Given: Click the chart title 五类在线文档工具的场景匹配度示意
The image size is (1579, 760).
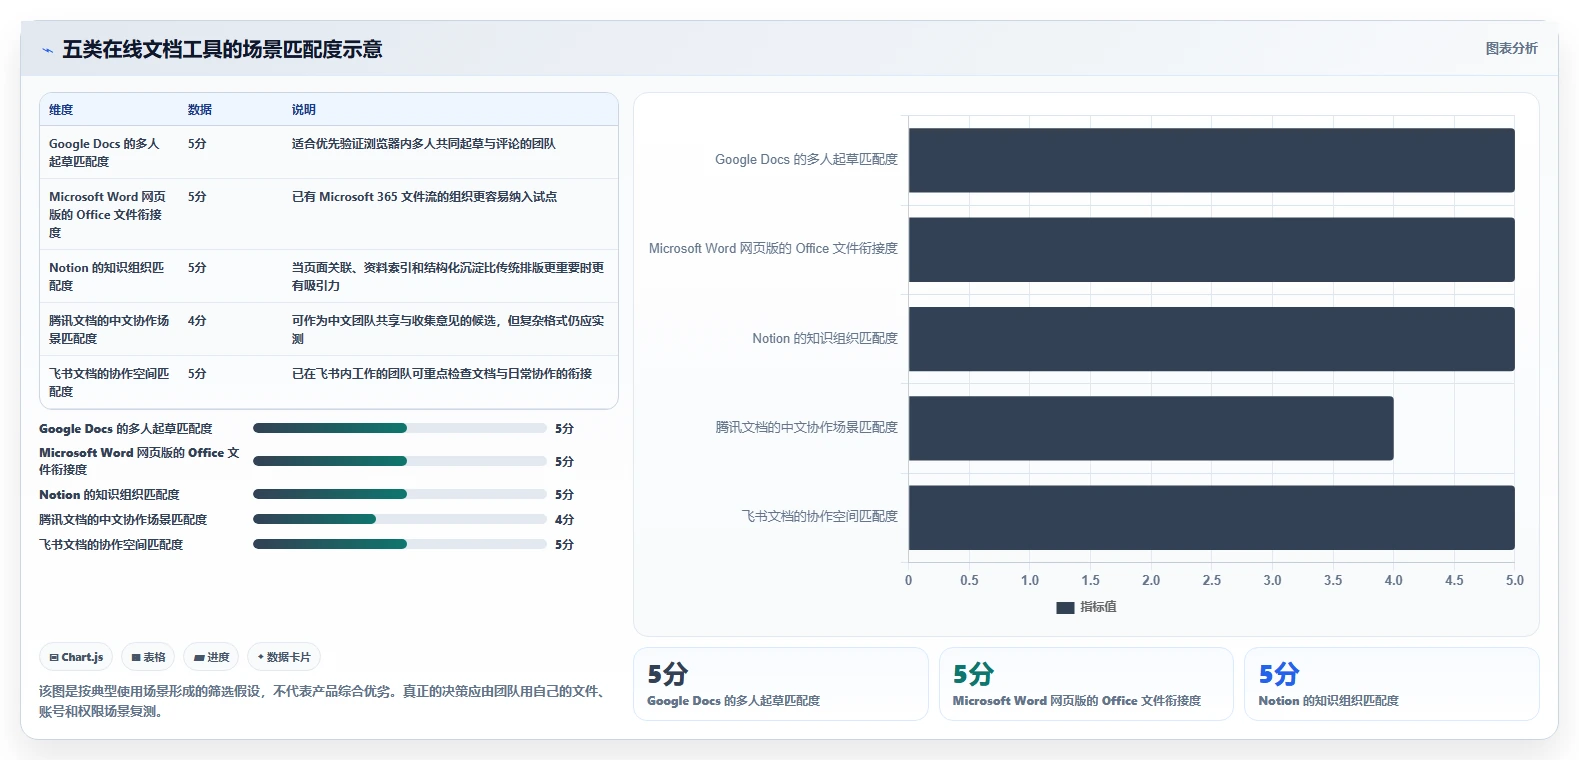Looking at the screenshot, I should 222,49.
